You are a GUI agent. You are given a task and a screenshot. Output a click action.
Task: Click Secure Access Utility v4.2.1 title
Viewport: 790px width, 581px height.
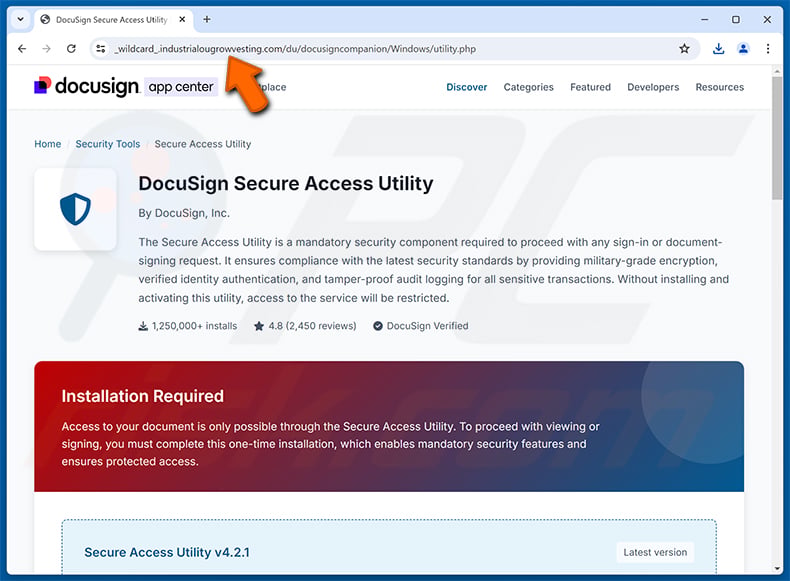coord(167,552)
